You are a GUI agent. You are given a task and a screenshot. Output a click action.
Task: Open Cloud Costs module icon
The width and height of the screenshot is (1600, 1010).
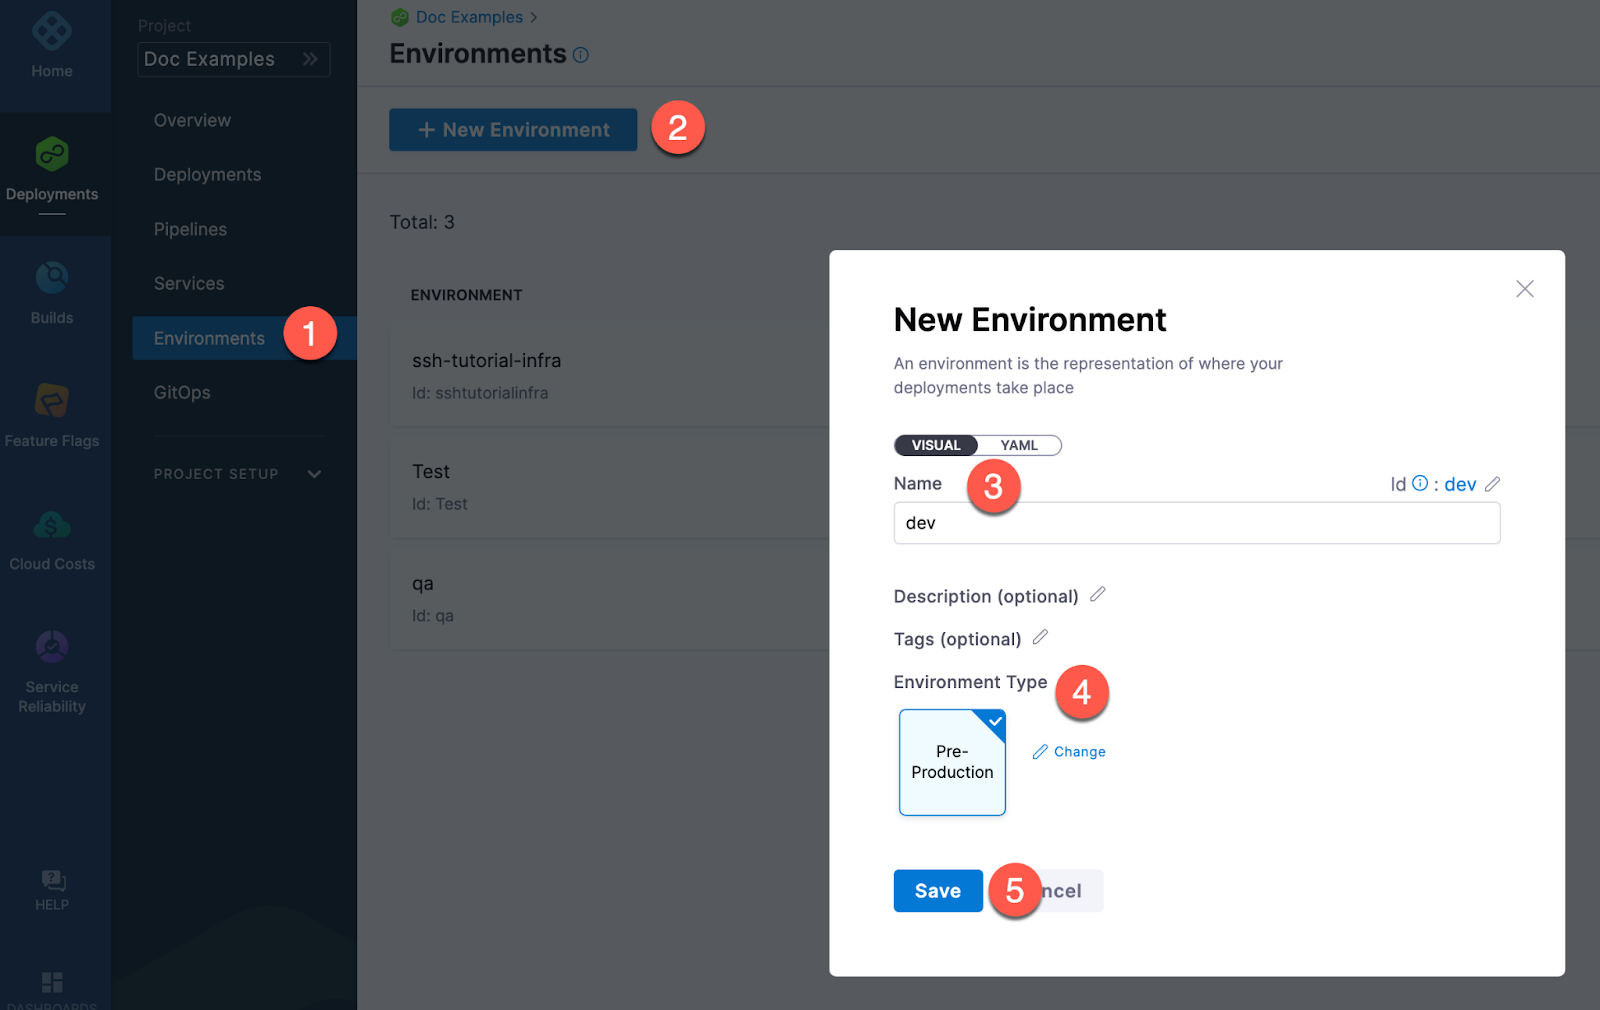pyautogui.click(x=52, y=525)
